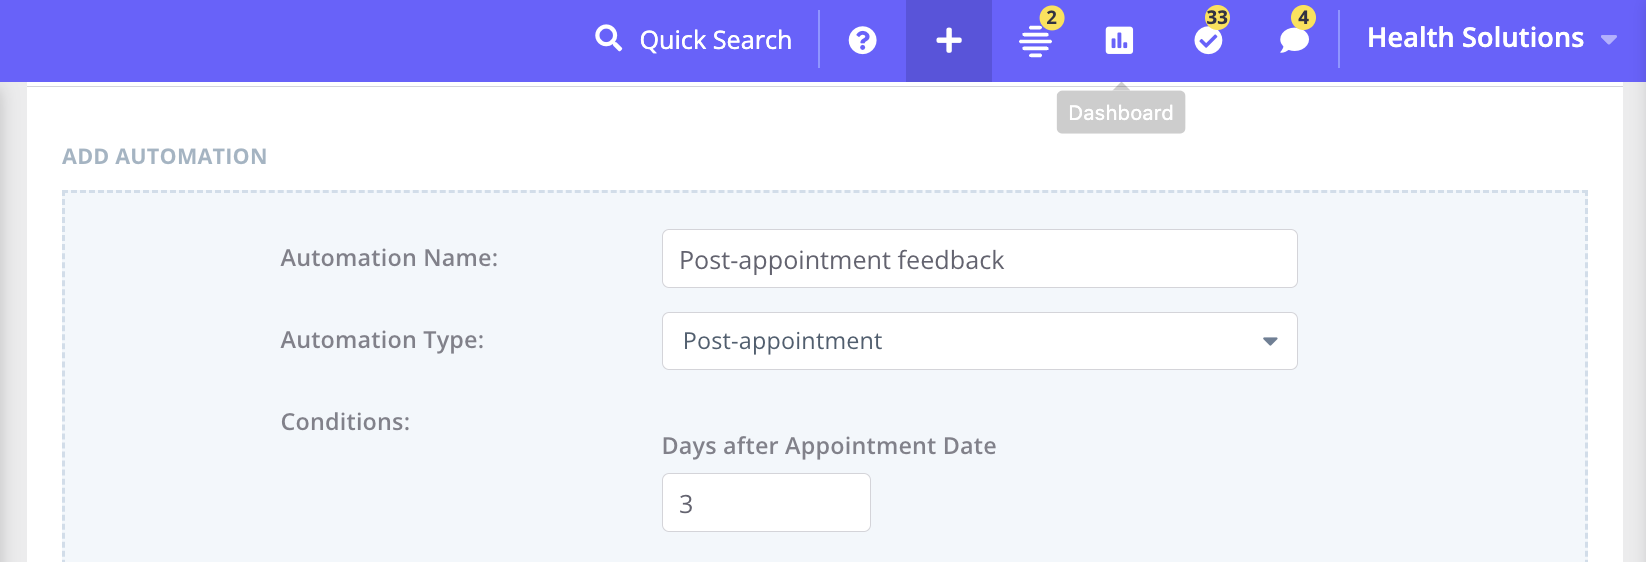Viewport: 1646px width, 562px height.
Task: Click the yellow badge showing 2
Action: coord(1051,18)
